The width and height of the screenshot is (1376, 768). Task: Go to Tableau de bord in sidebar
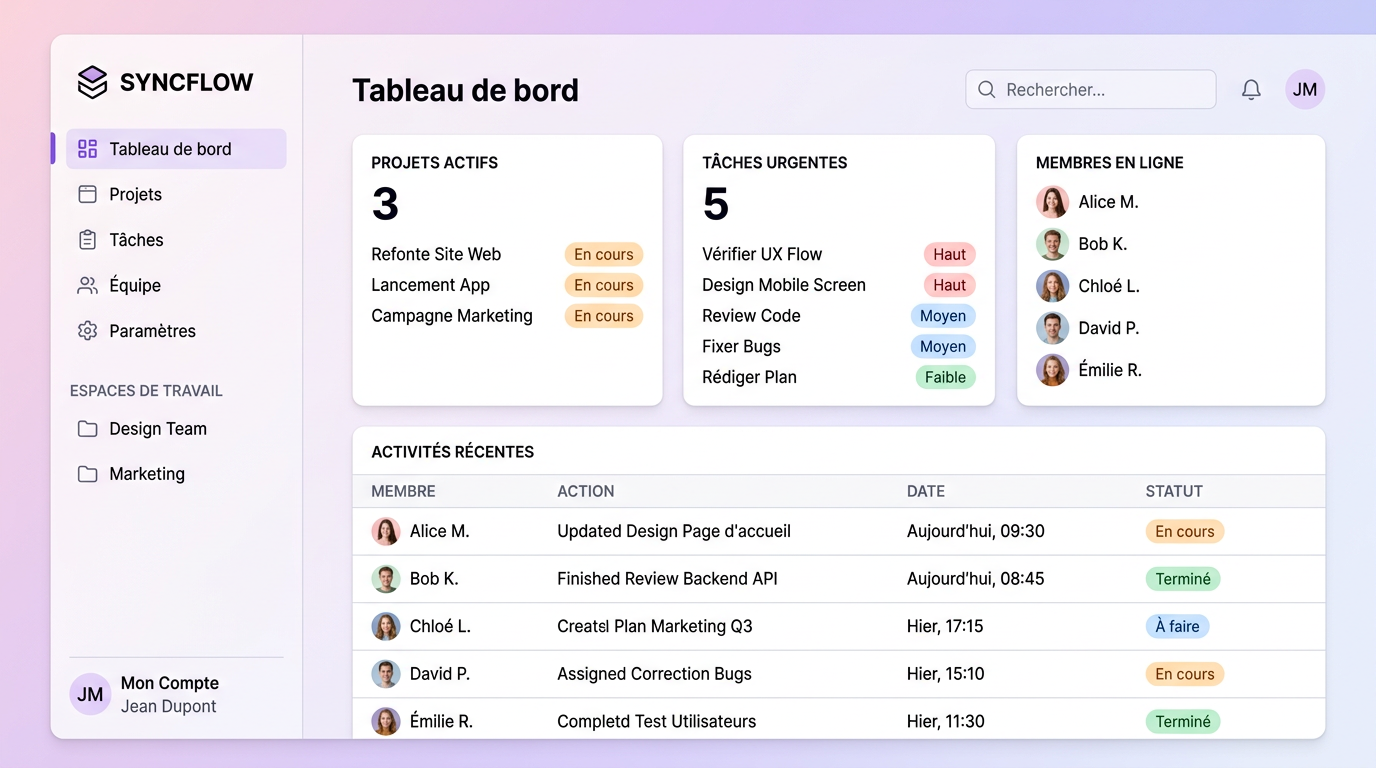coord(176,149)
